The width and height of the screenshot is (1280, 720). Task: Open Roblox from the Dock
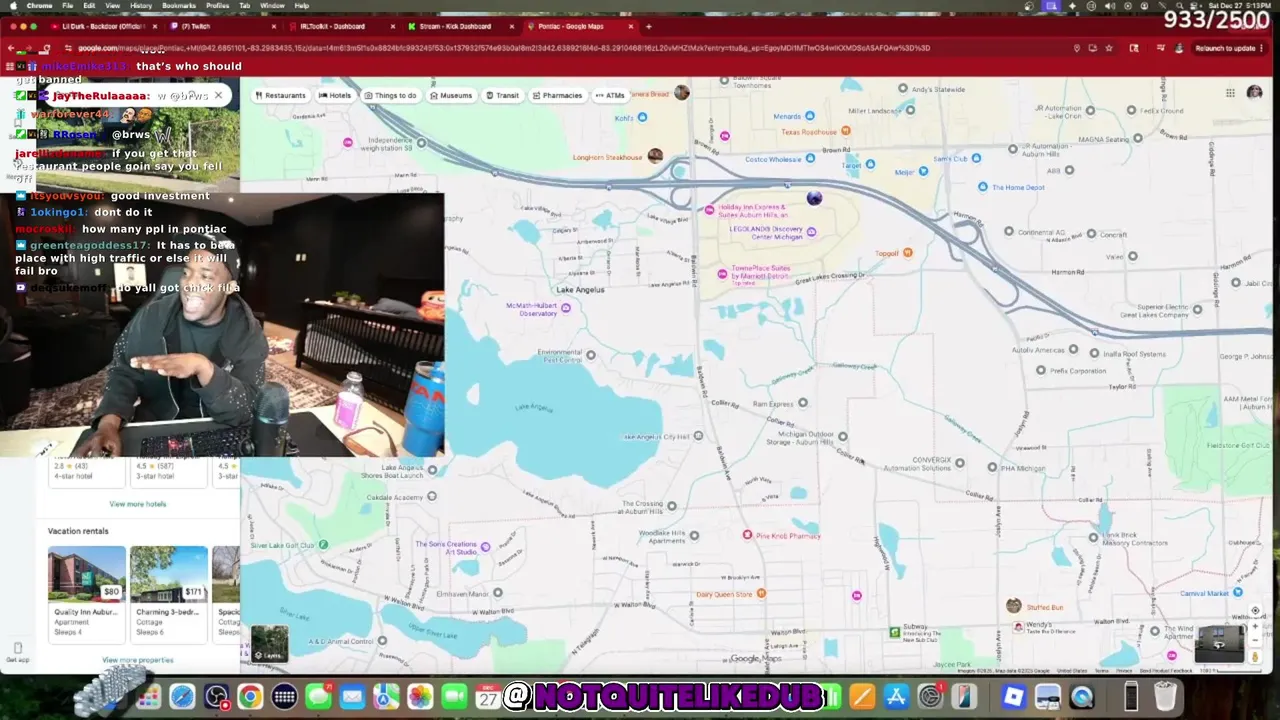point(1014,696)
